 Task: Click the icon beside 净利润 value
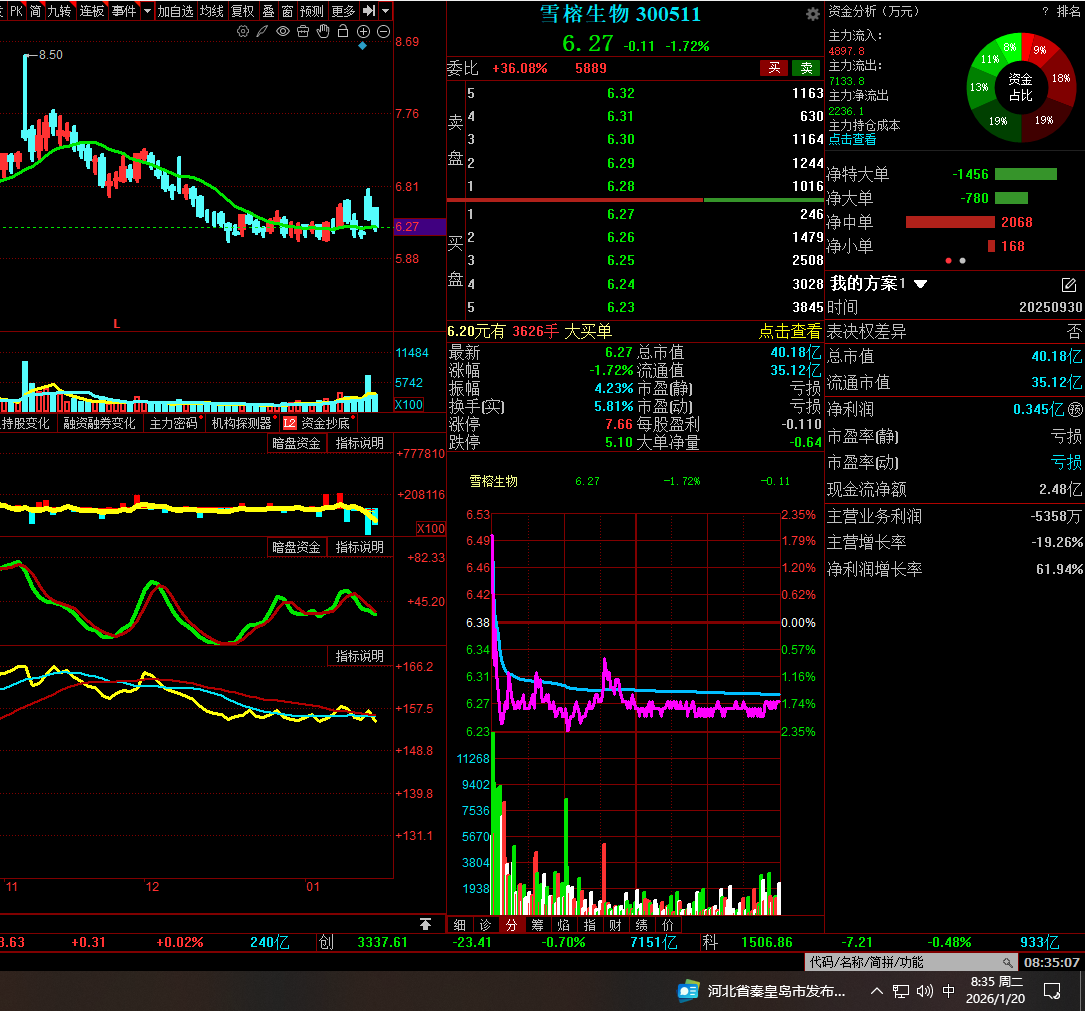coord(1075,409)
